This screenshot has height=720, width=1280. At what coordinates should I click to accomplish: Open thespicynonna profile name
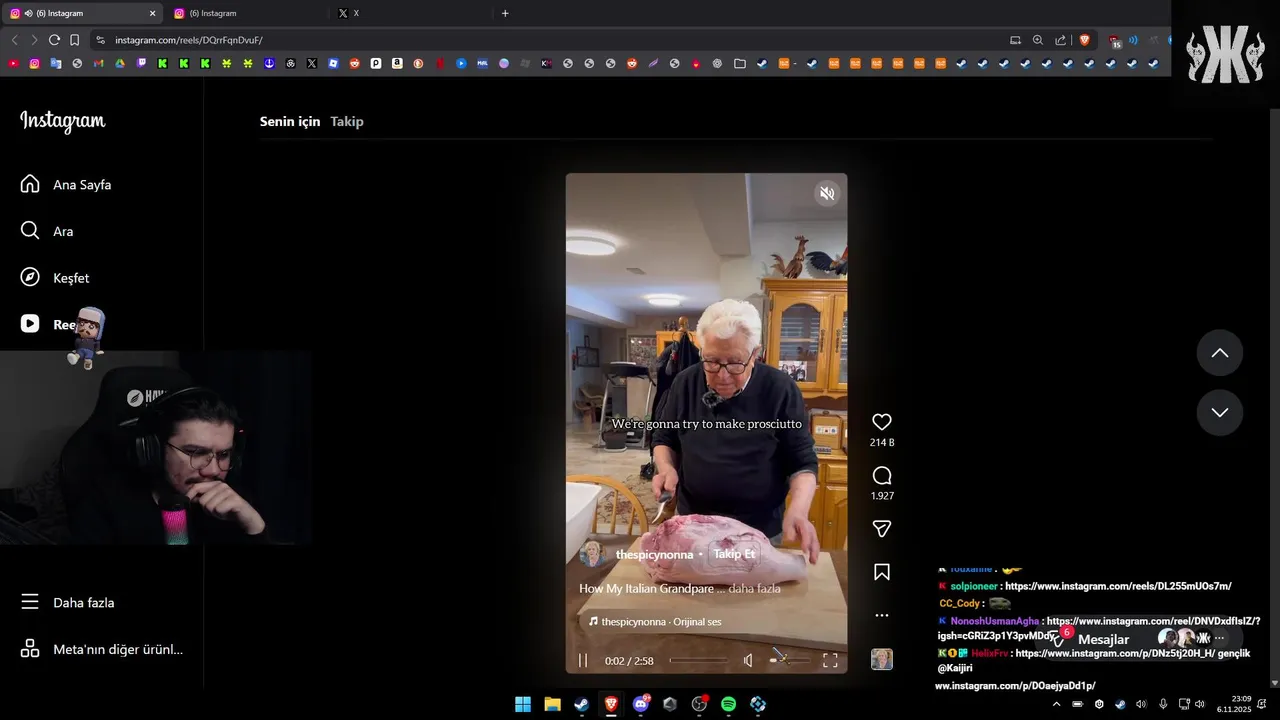point(654,554)
